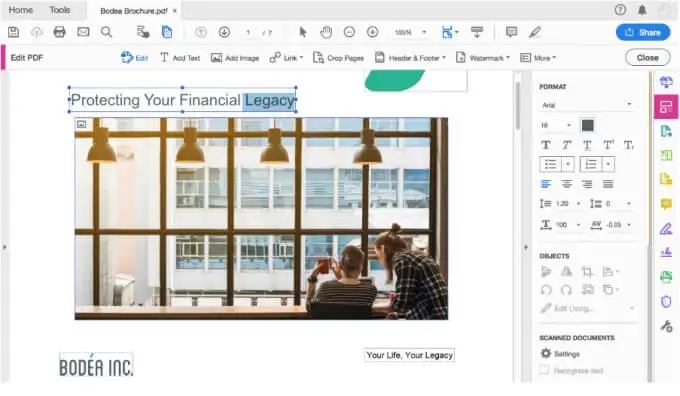
Task: Activate the hand pan tool
Action: coord(326,32)
